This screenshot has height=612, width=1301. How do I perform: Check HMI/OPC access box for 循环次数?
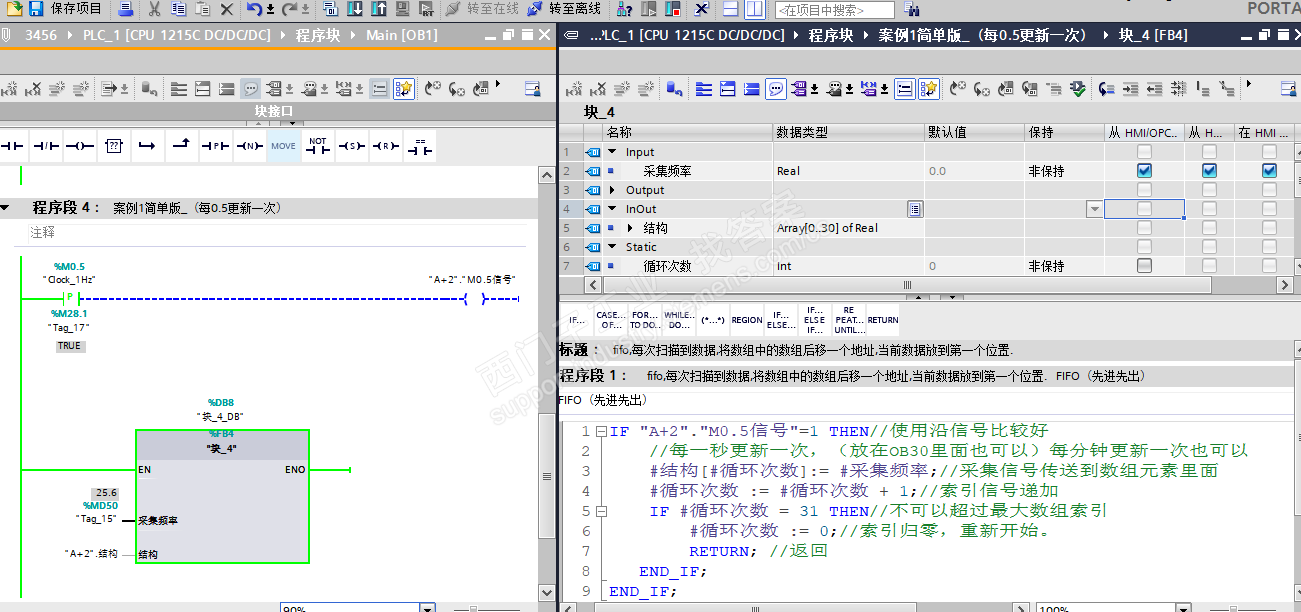click(x=1144, y=266)
